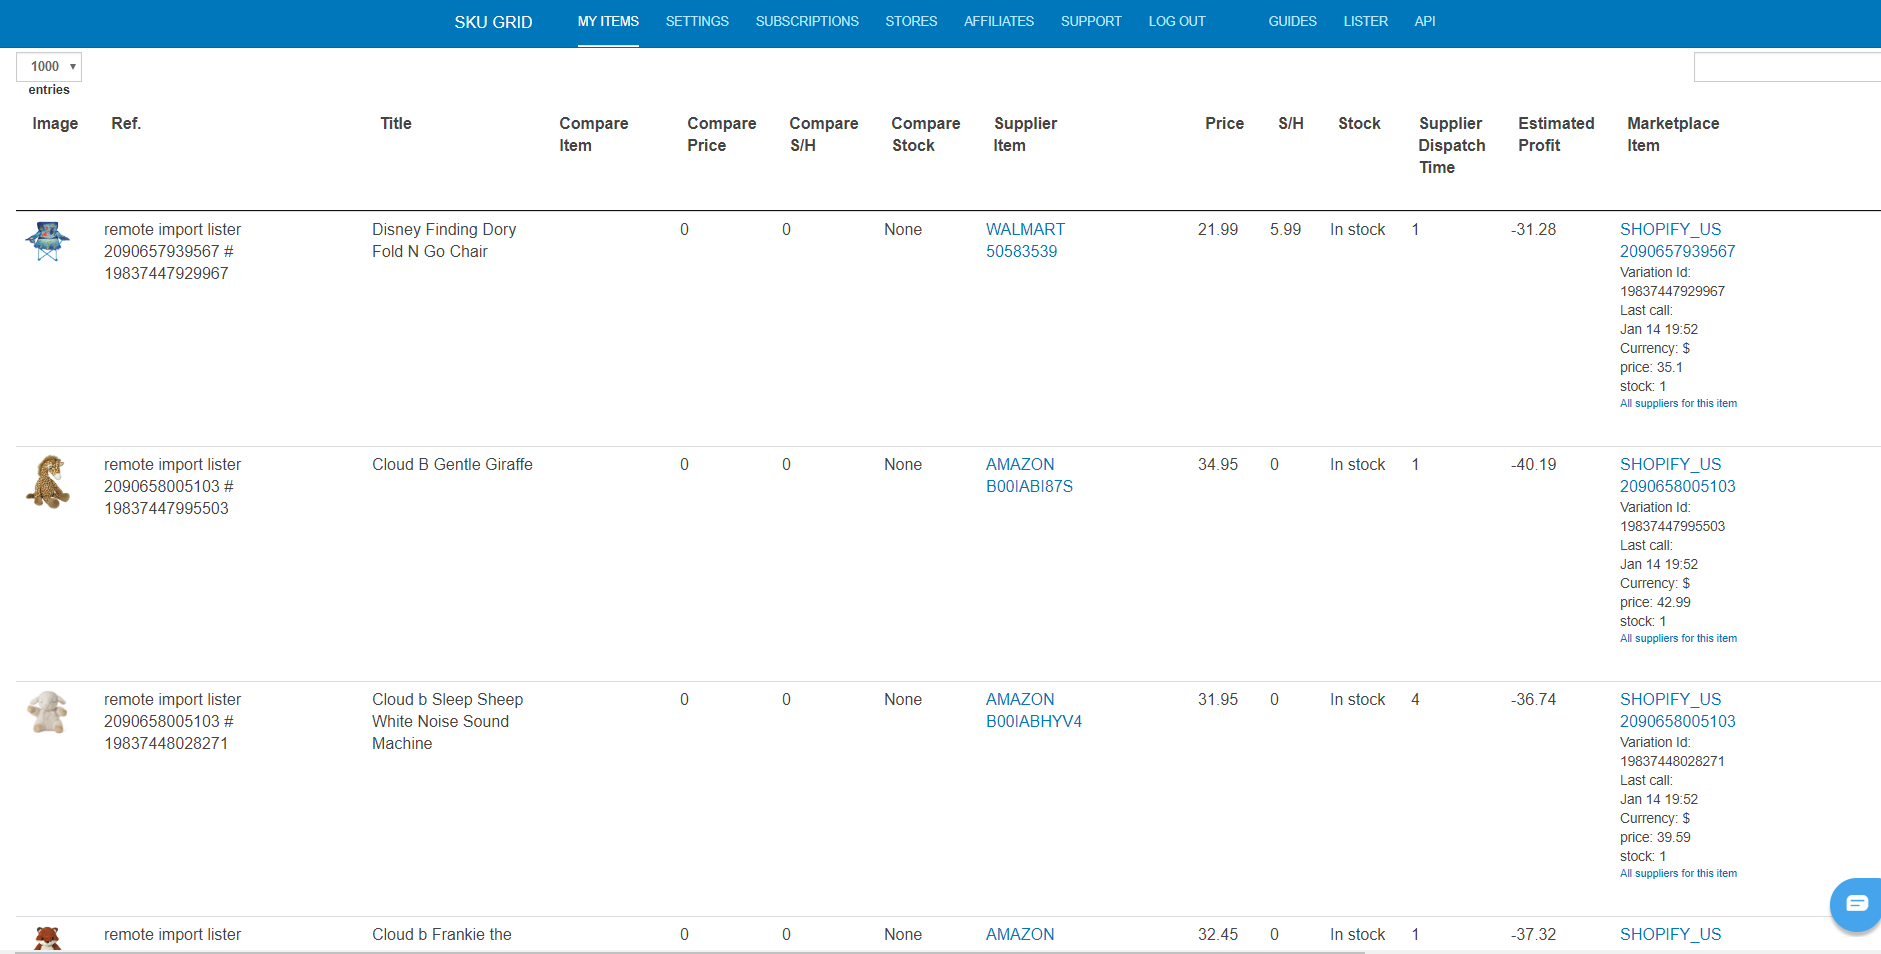Viewport: 1881px width, 954px height.
Task: Click LOG OUT
Action: [1177, 21]
